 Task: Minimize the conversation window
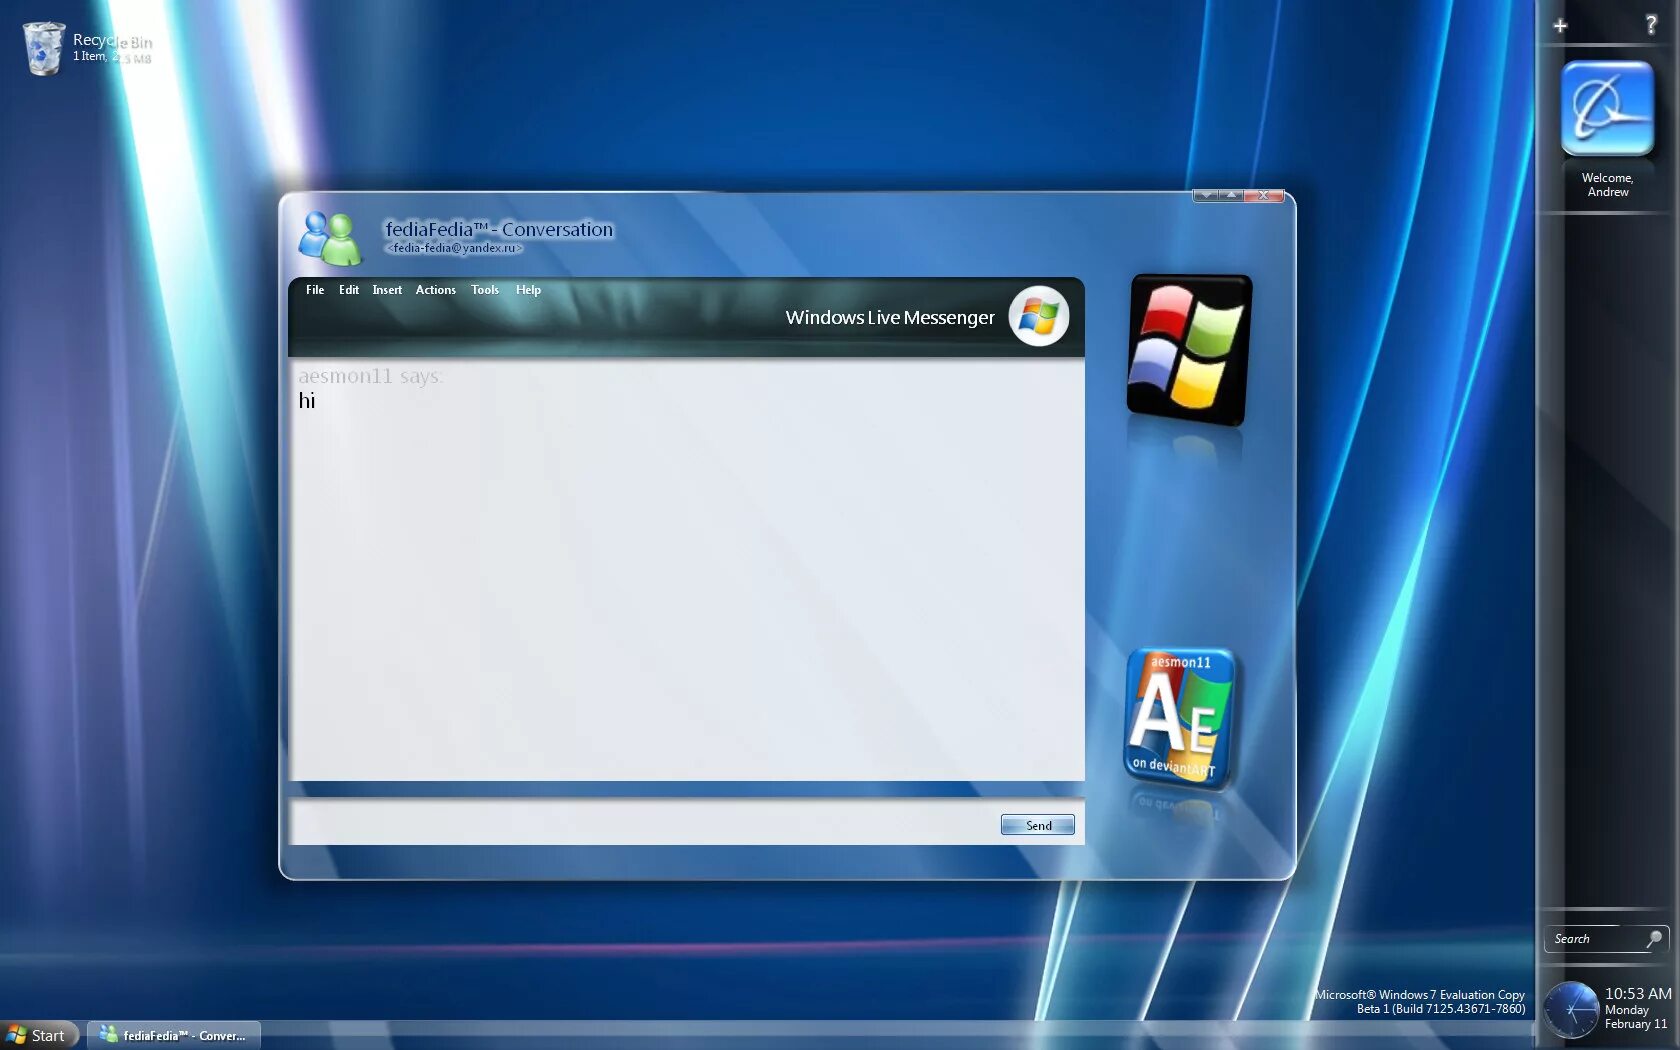click(x=1206, y=195)
